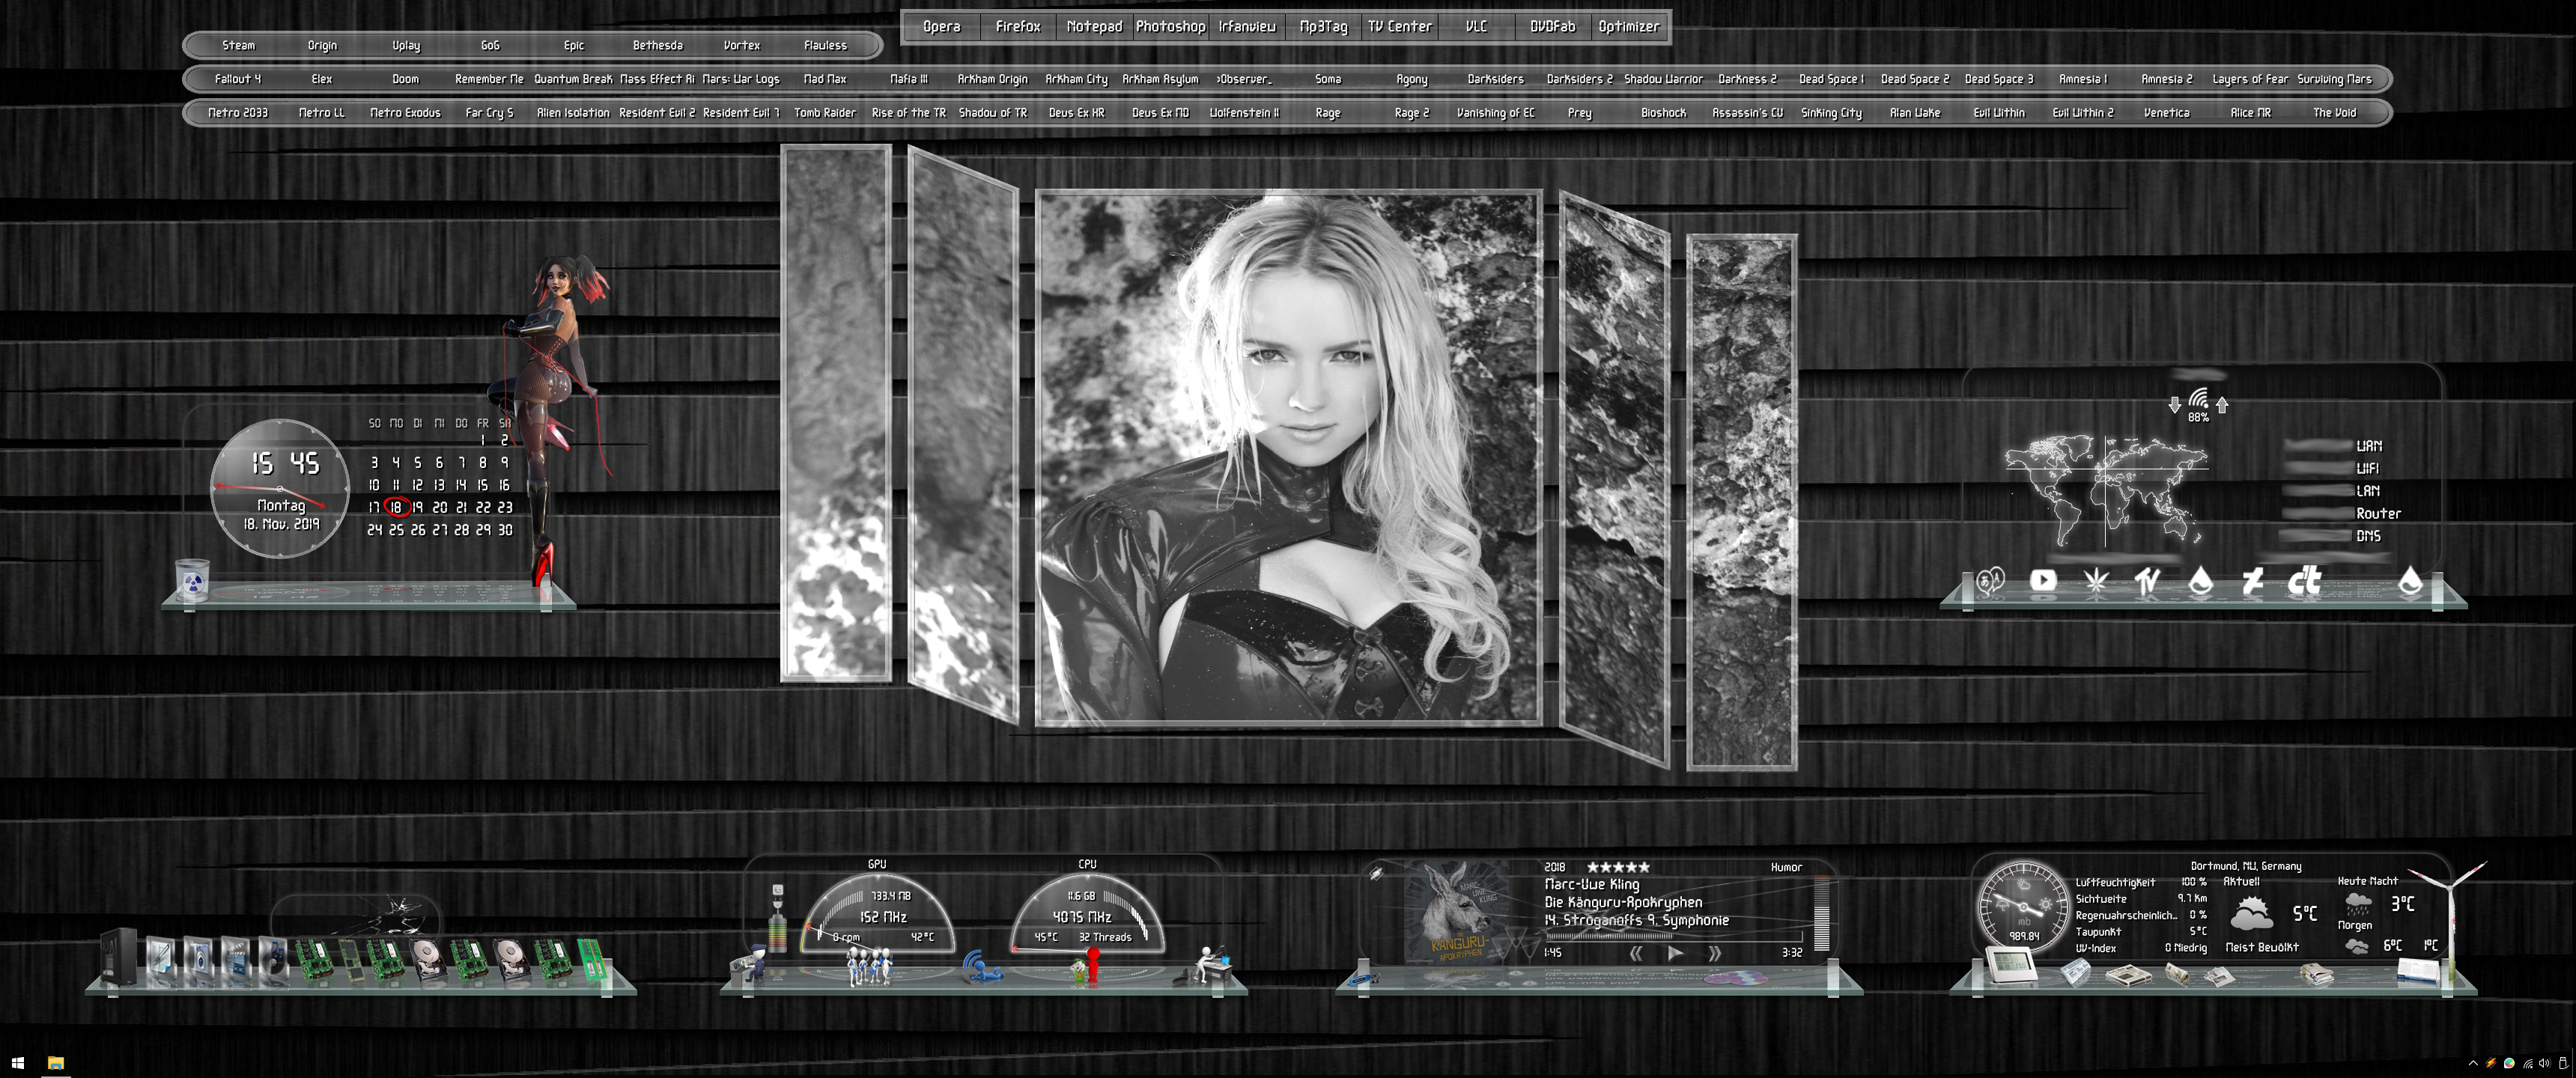
Task: Launch Tomb Raider game shortcut
Action: (x=825, y=113)
